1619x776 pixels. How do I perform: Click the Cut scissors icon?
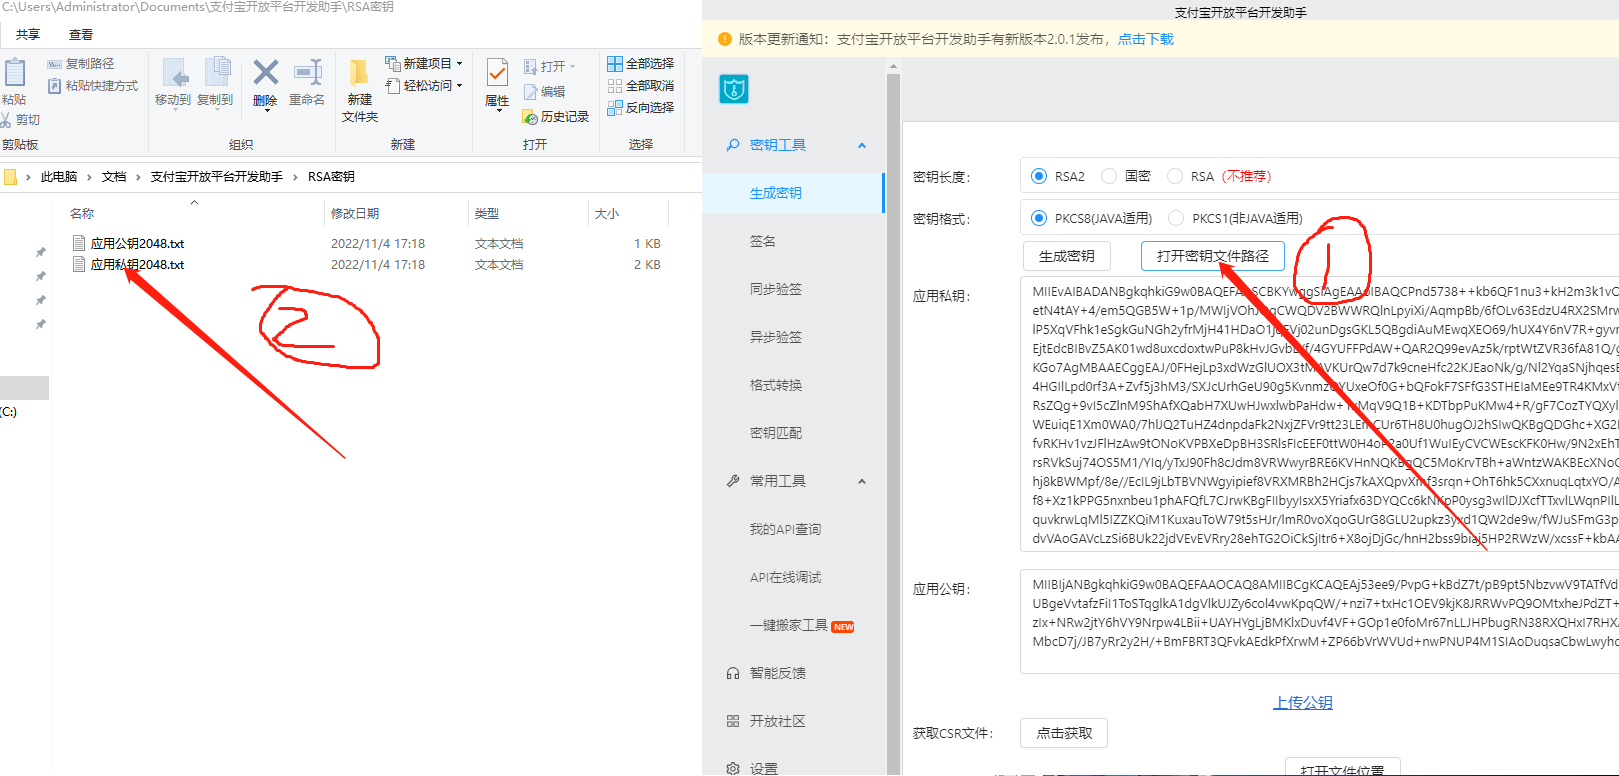click(6, 120)
